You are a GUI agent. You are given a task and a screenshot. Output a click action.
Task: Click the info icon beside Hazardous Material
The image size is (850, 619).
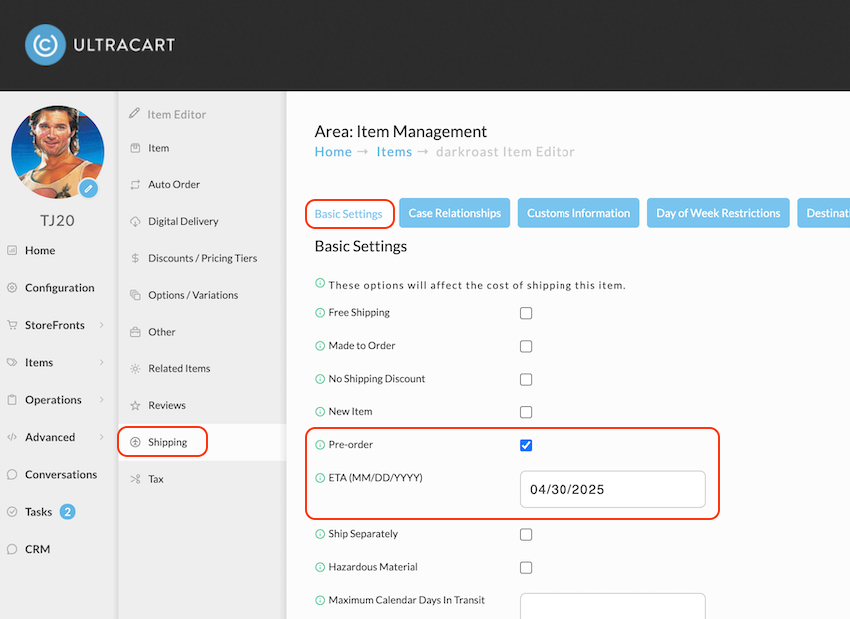320,568
